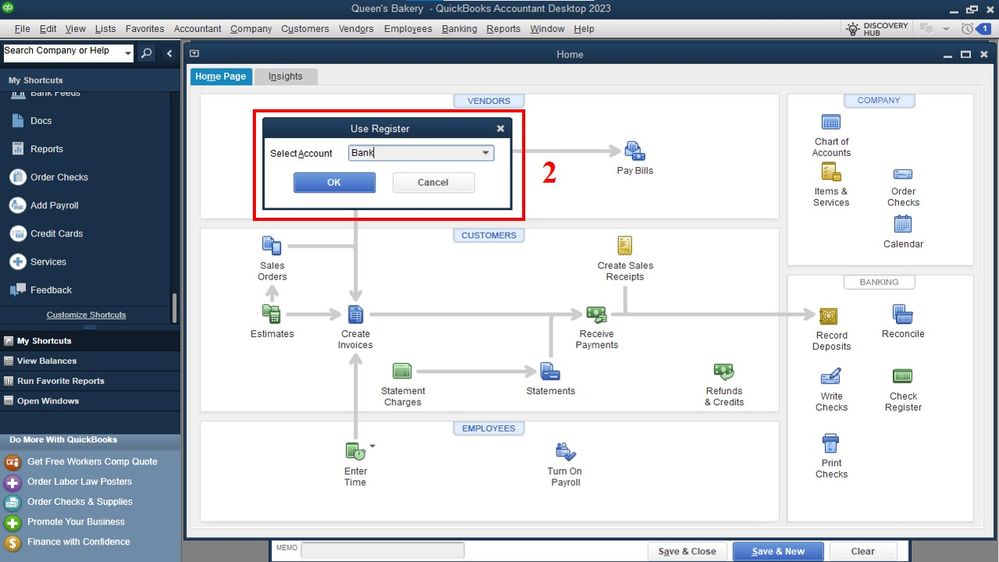Image resolution: width=999 pixels, height=562 pixels.
Task: Open the reminders clock icon
Action: click(x=967, y=29)
